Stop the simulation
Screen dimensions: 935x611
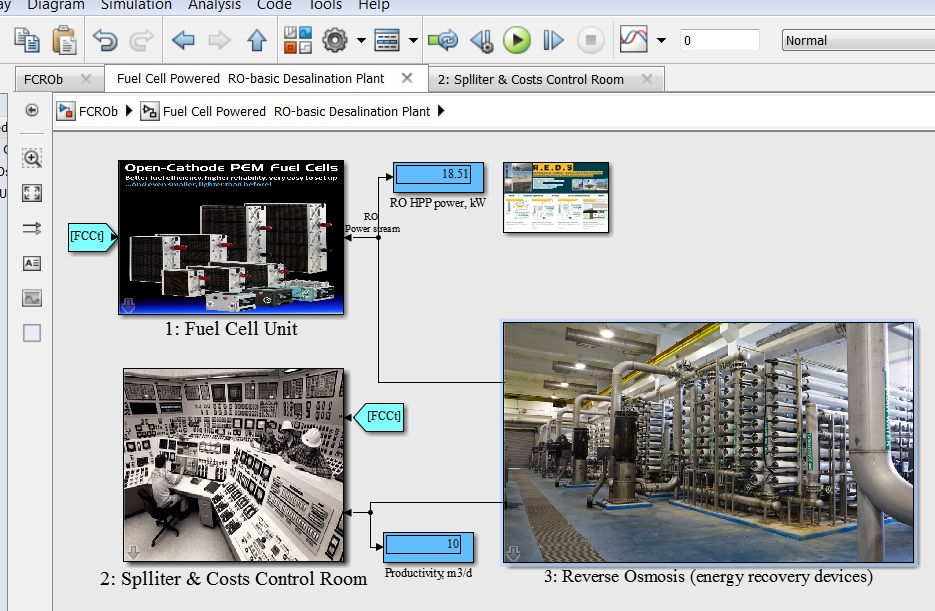(590, 41)
